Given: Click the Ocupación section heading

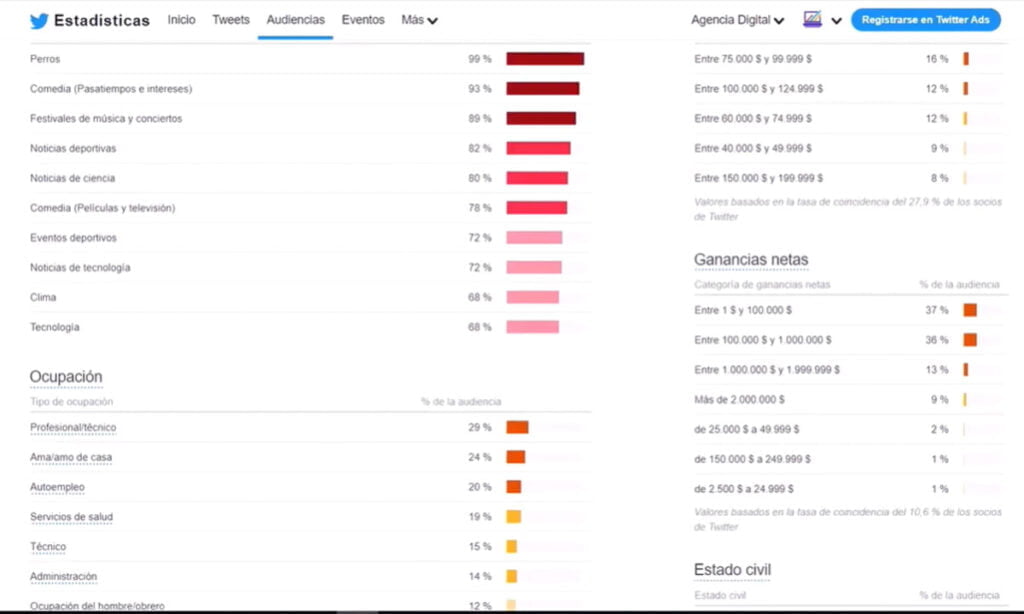Looking at the screenshot, I should (66, 376).
